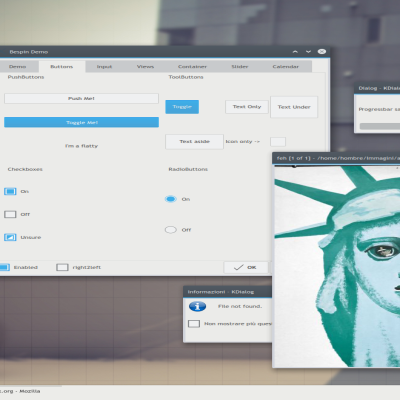Select the Off radio button
Screen dimensions: 400x400
[x=171, y=230]
